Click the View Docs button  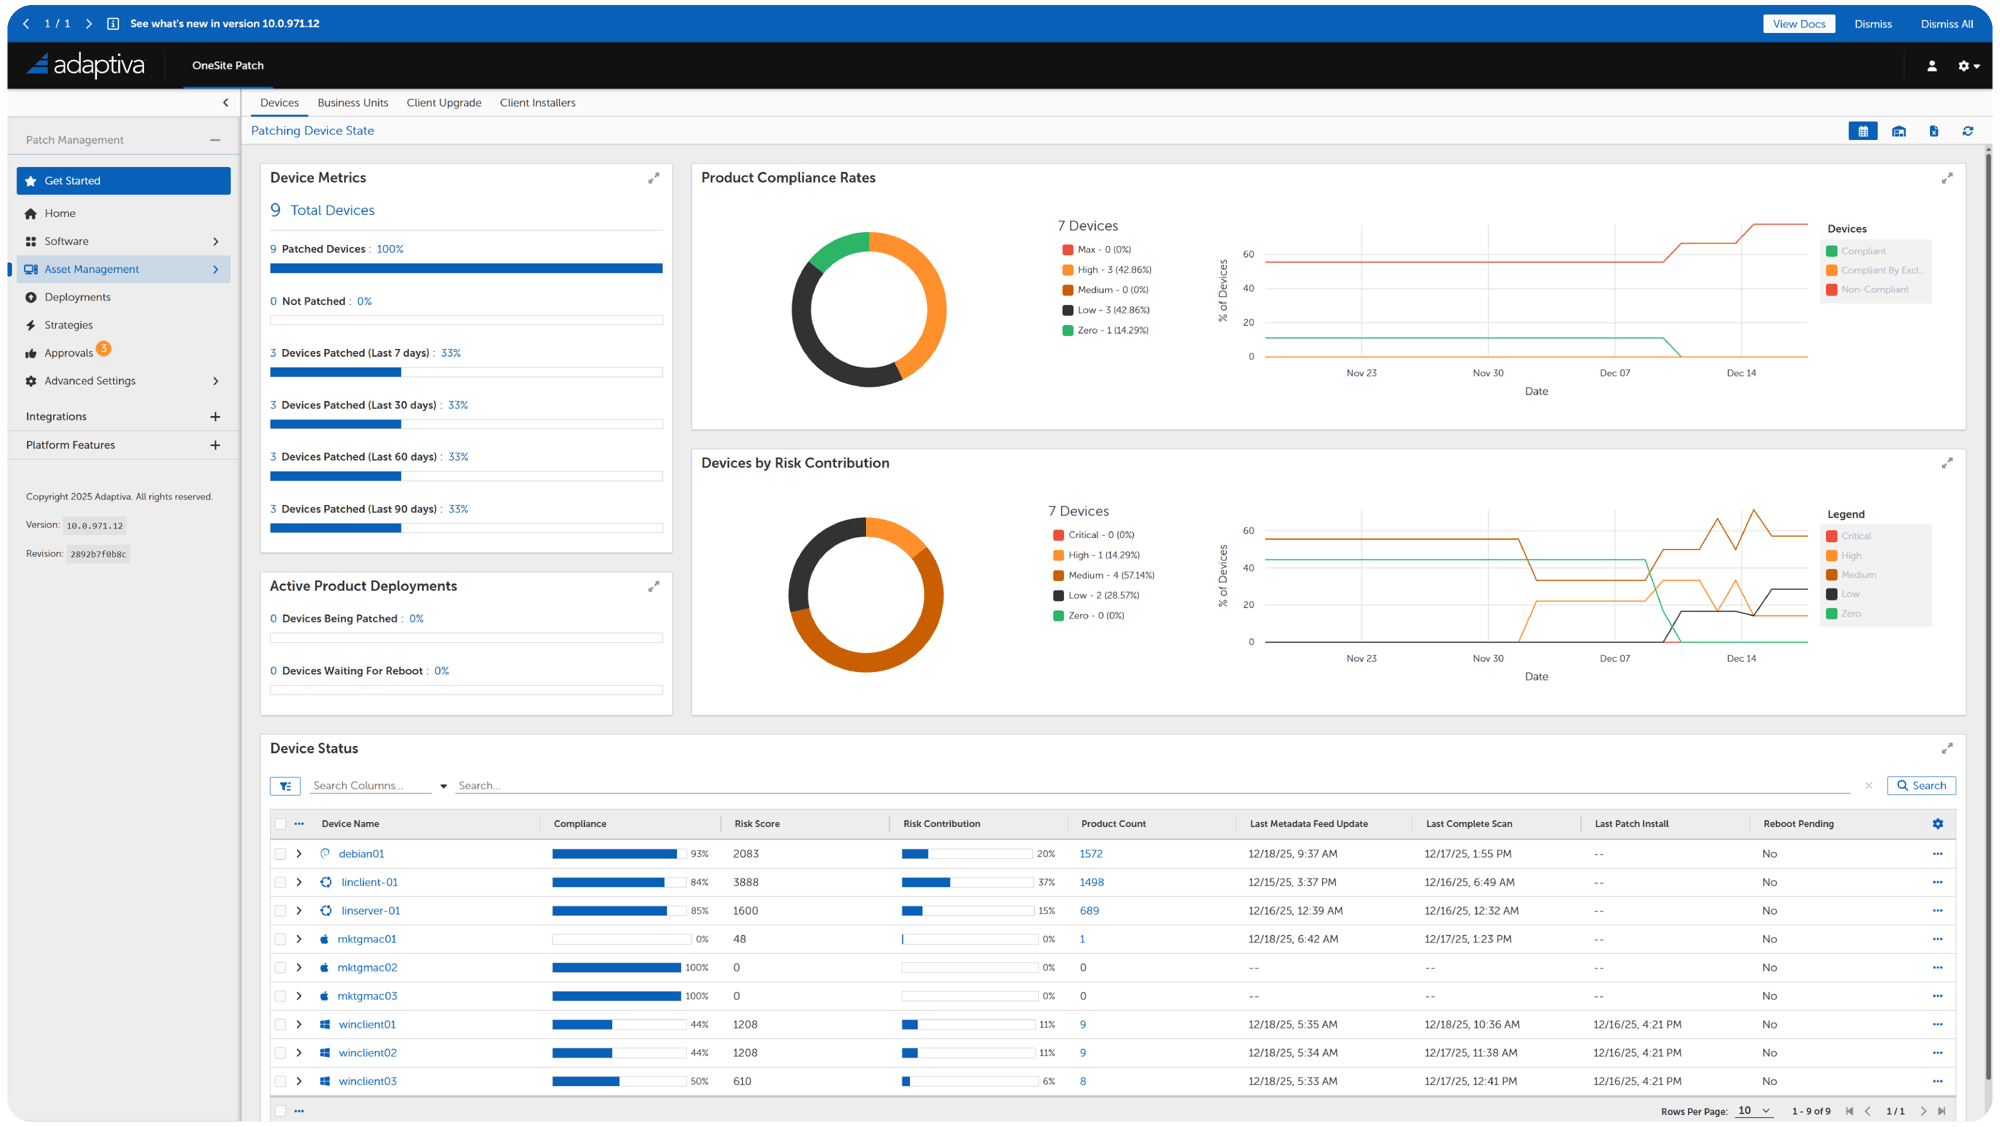(1798, 24)
